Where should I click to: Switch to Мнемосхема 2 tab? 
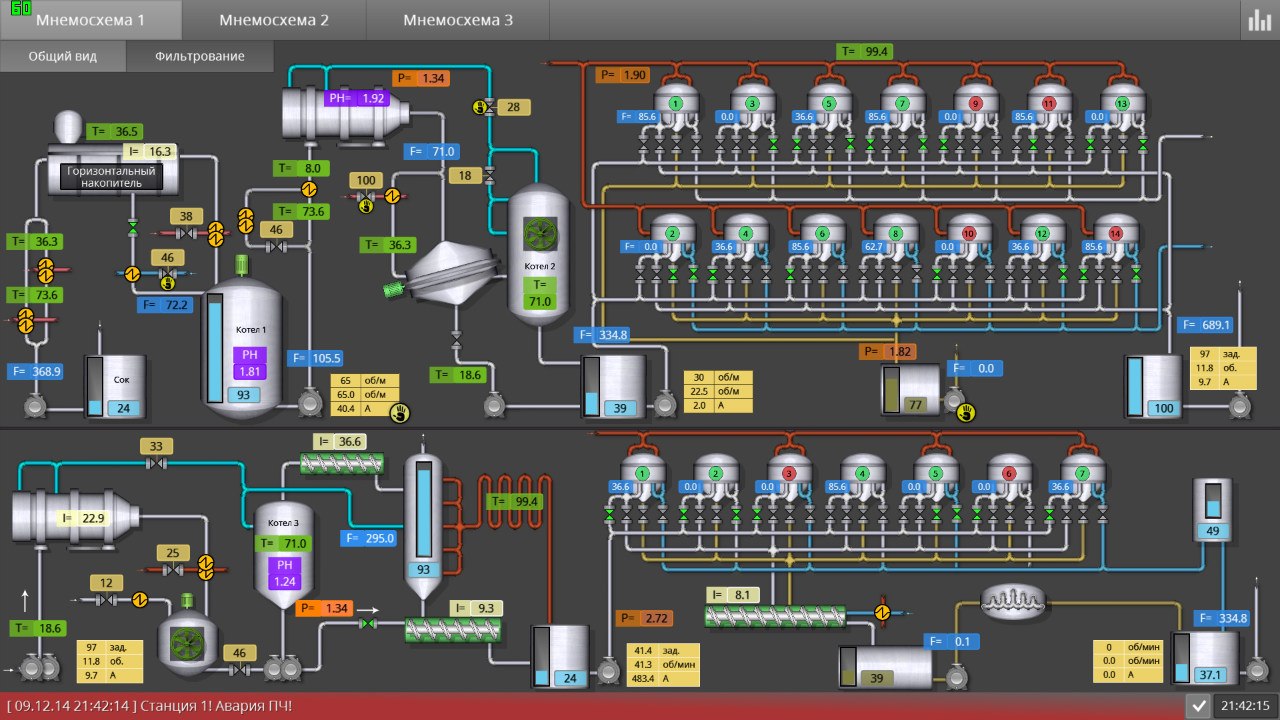[274, 20]
